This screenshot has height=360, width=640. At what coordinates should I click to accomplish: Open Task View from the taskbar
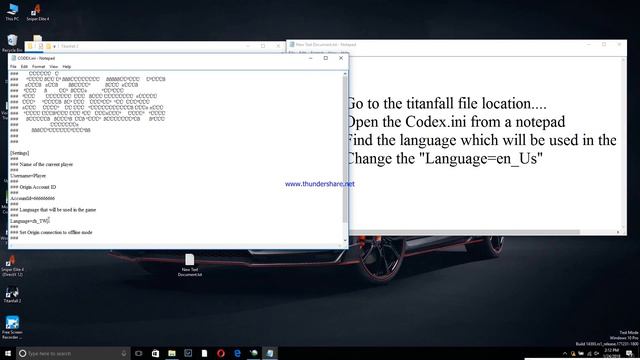pos(139,353)
